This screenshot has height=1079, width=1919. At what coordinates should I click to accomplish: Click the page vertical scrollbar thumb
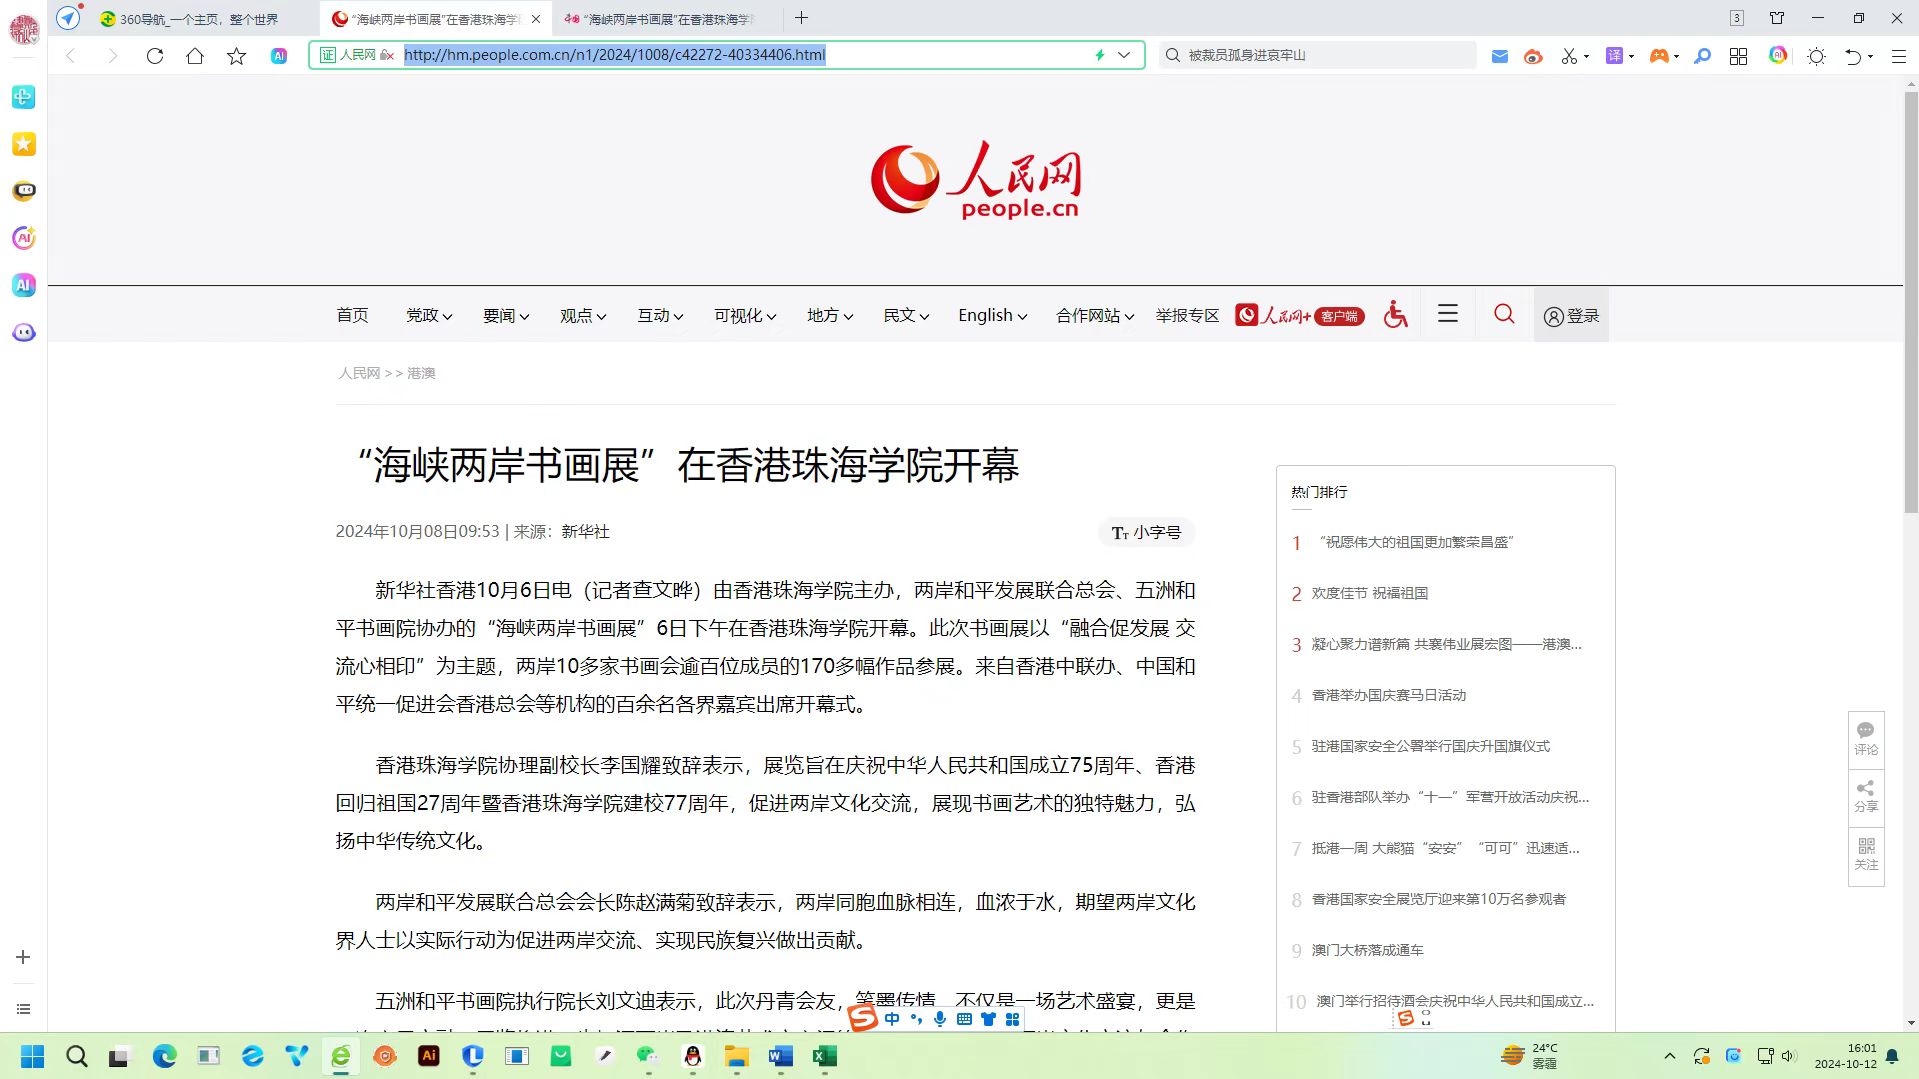[1911, 300]
